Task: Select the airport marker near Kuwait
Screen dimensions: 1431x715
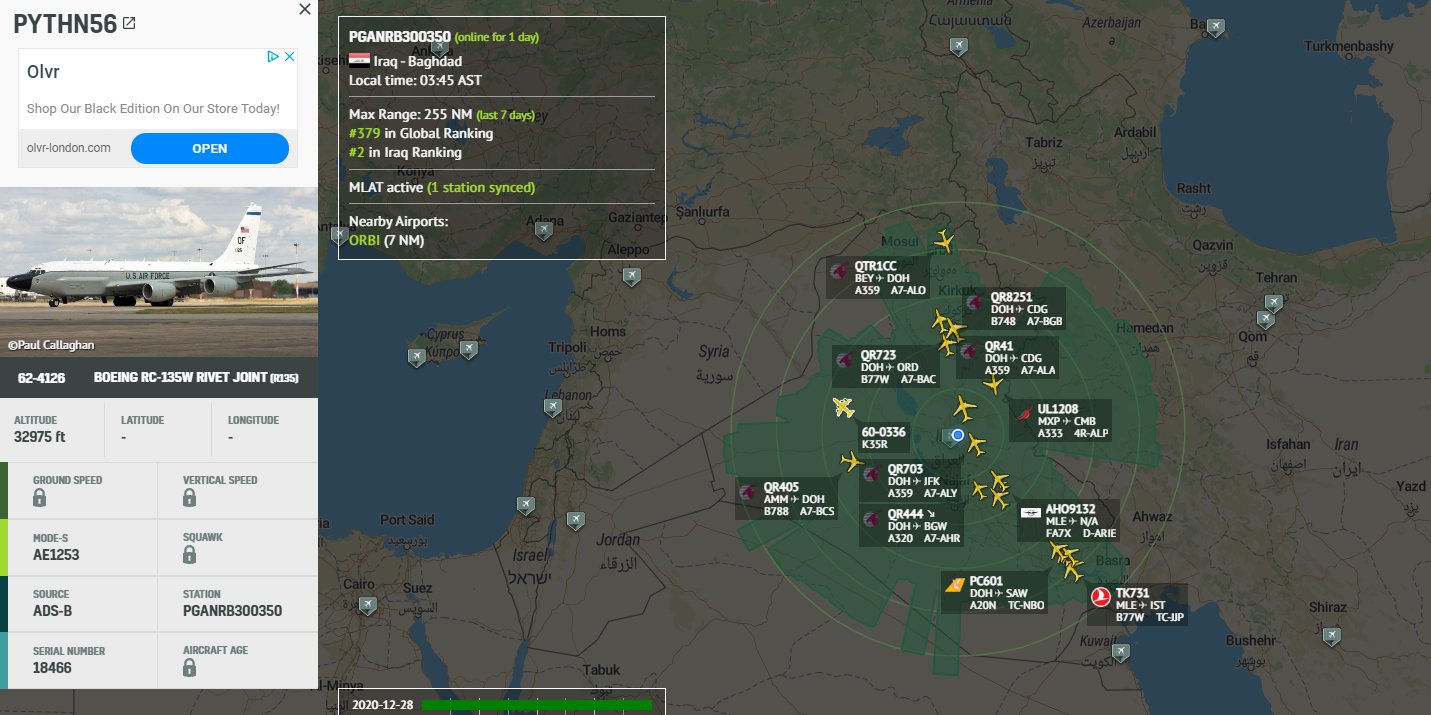Action: [1120, 652]
